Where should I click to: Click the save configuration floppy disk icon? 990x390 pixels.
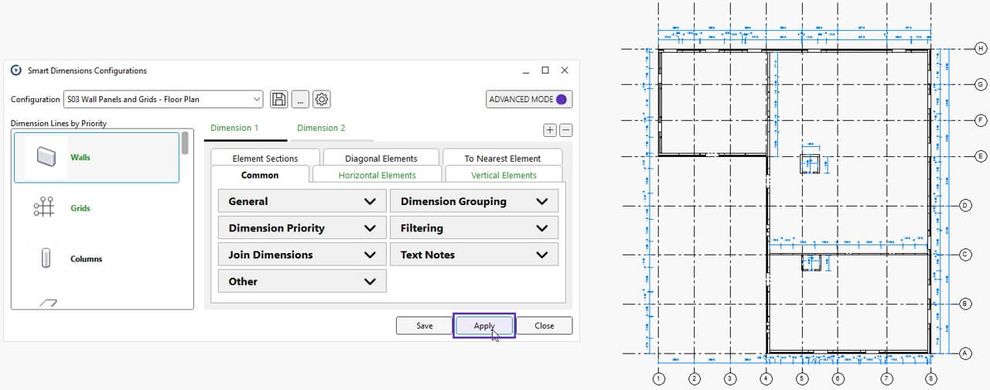coord(279,99)
